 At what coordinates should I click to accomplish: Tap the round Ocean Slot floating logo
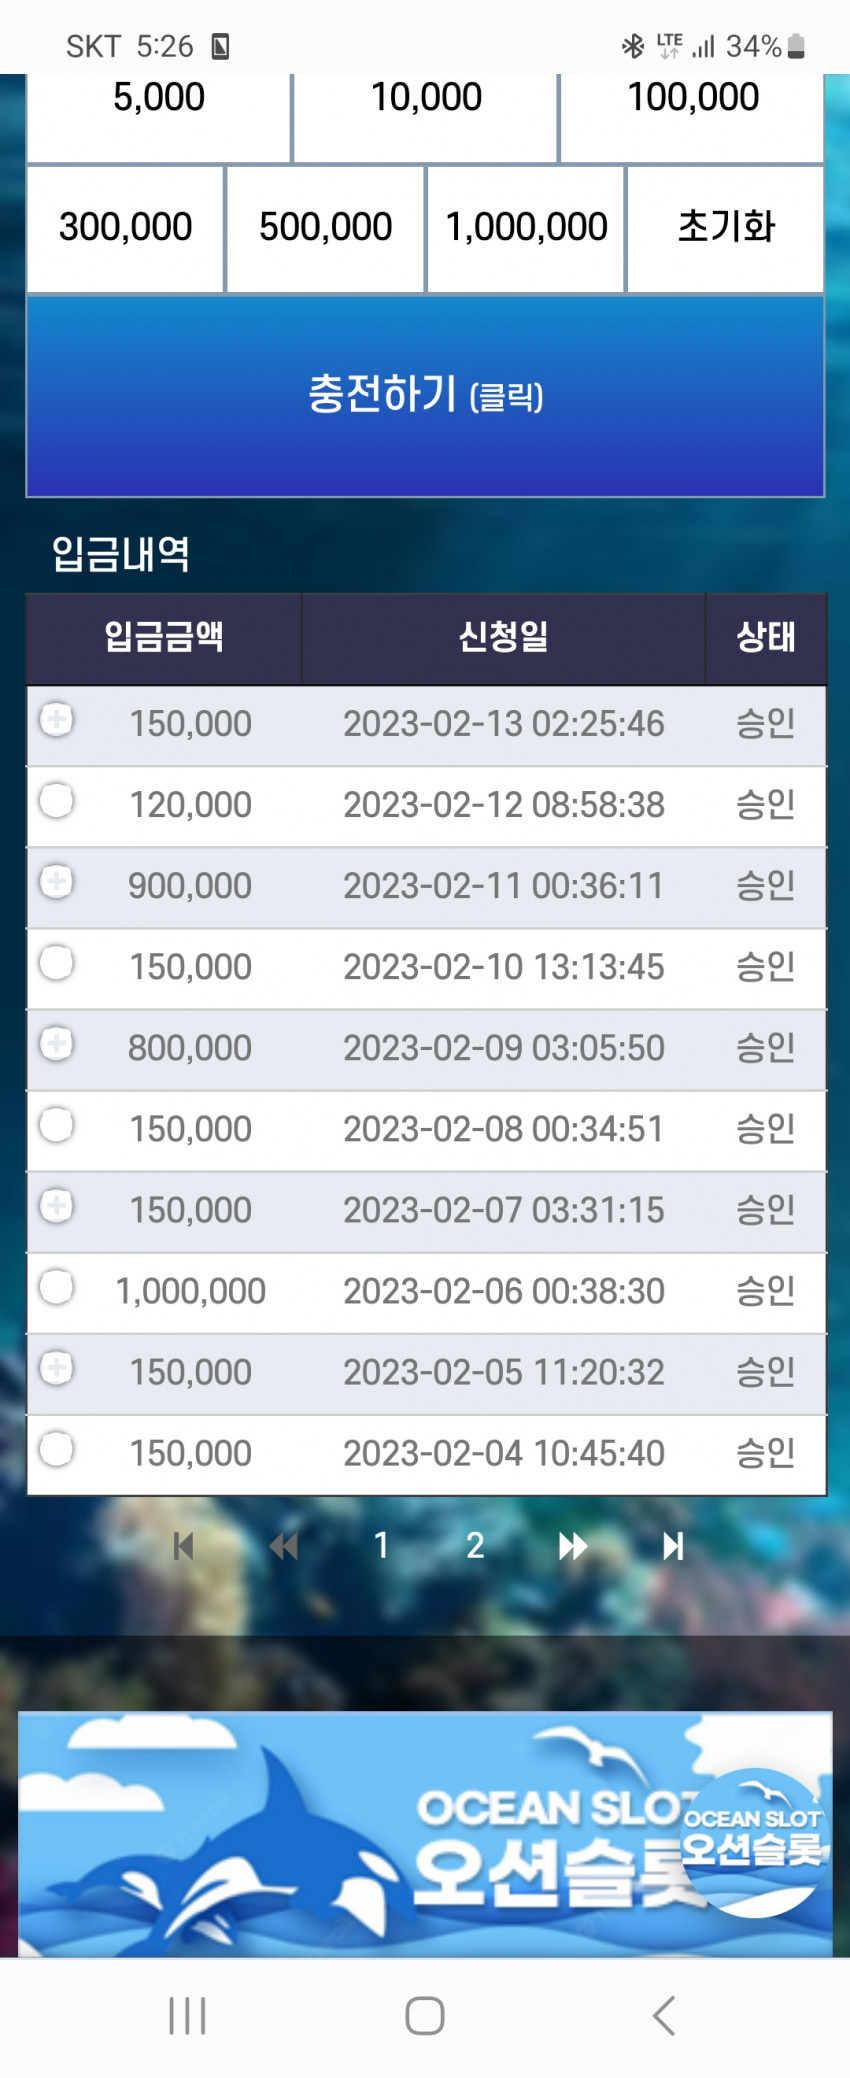pos(754,1842)
